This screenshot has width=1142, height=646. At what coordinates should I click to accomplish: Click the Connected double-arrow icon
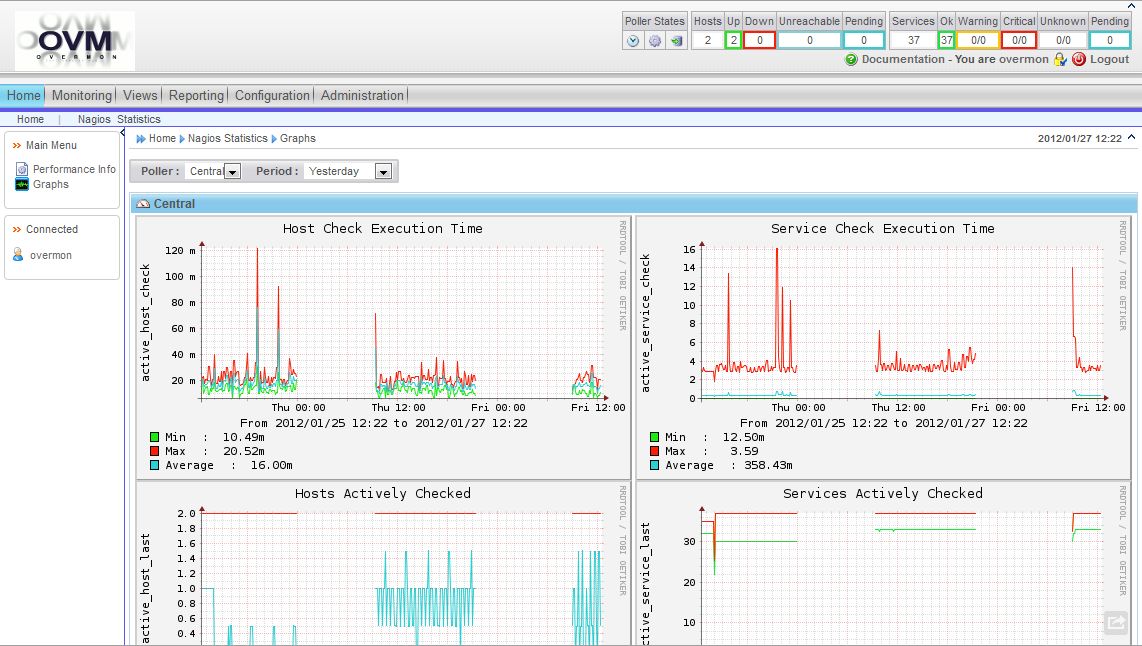(17, 229)
